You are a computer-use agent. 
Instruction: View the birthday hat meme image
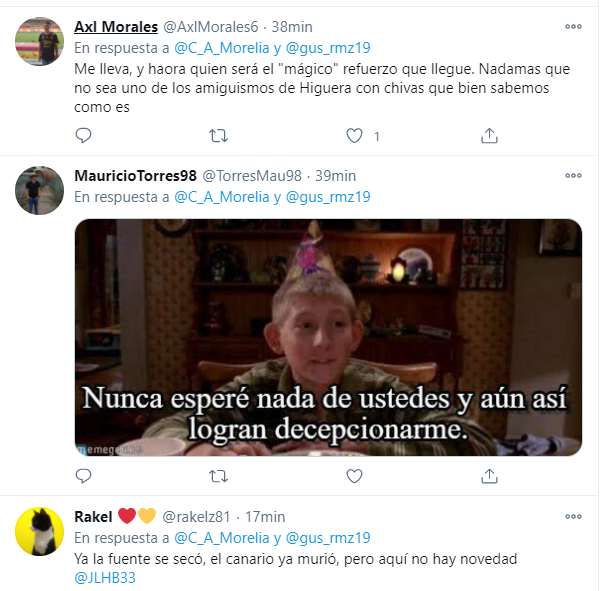328,337
